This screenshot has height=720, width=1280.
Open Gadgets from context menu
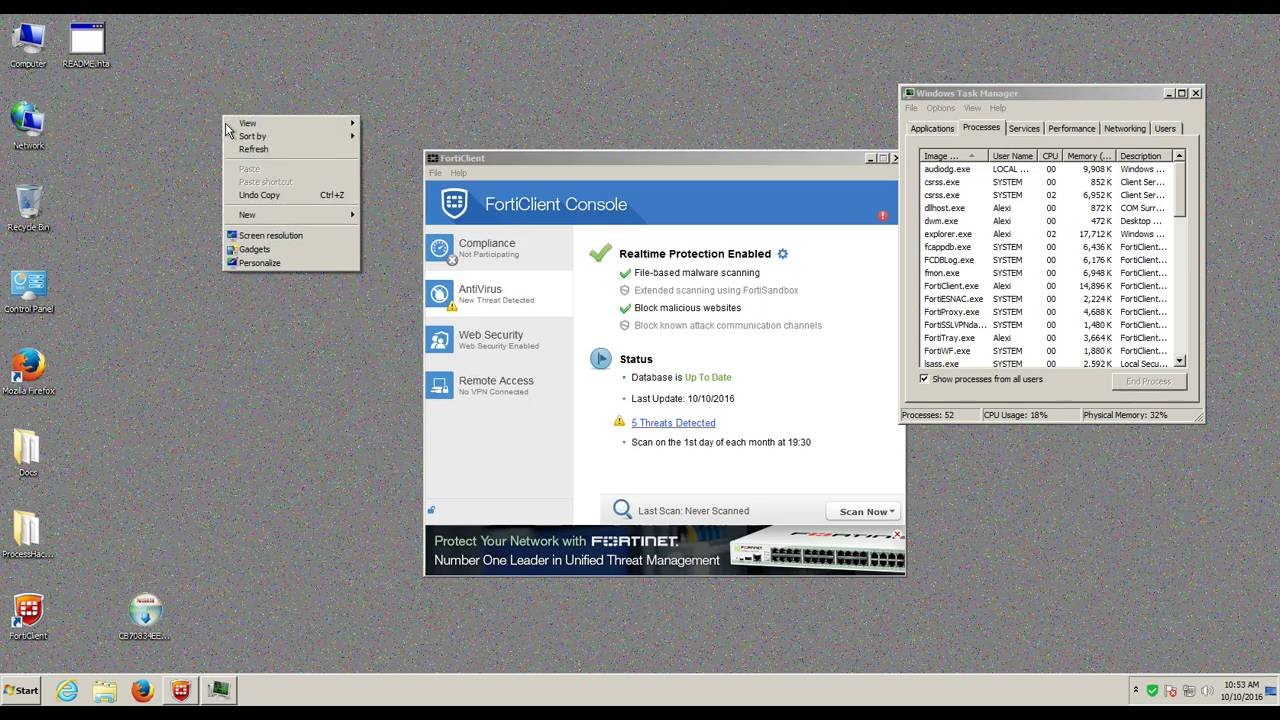click(x=291, y=249)
